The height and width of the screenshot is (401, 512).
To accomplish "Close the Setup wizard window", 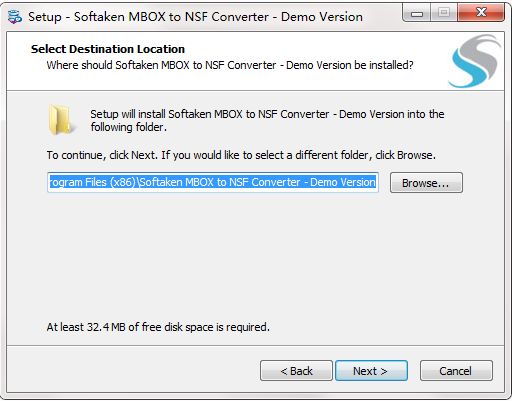I will coord(481,13).
